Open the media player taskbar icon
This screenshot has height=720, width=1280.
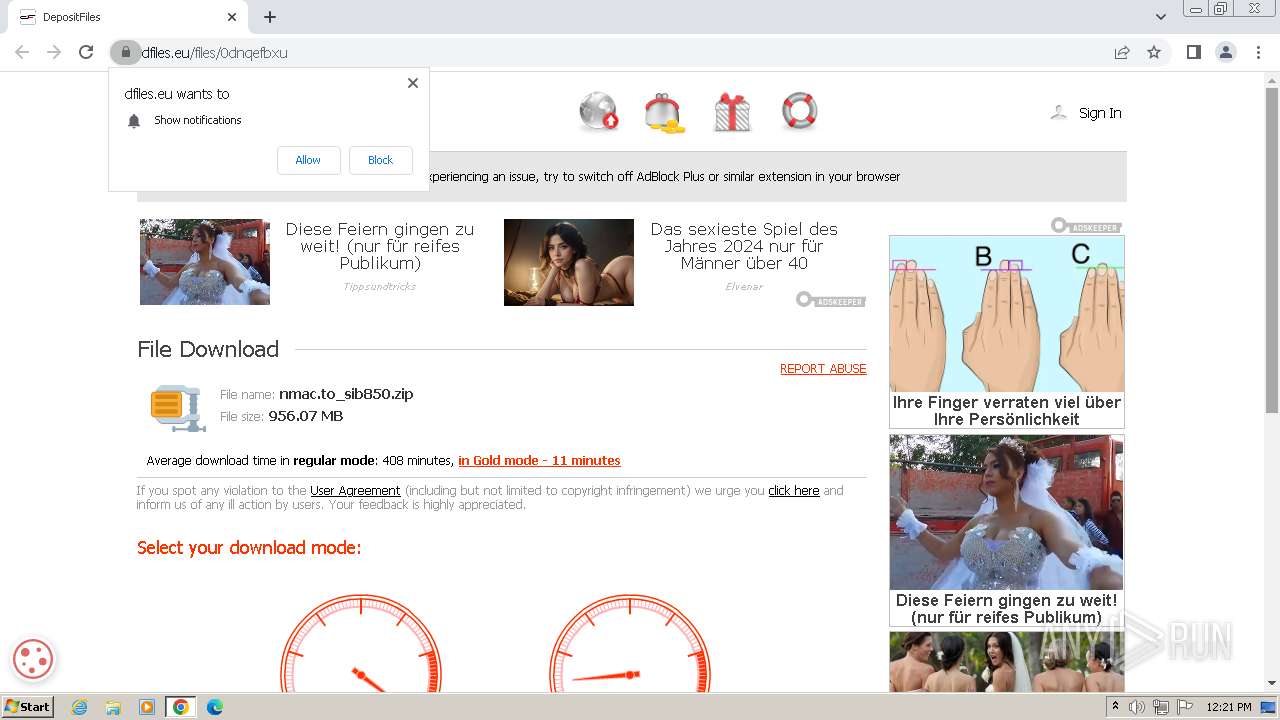147,707
